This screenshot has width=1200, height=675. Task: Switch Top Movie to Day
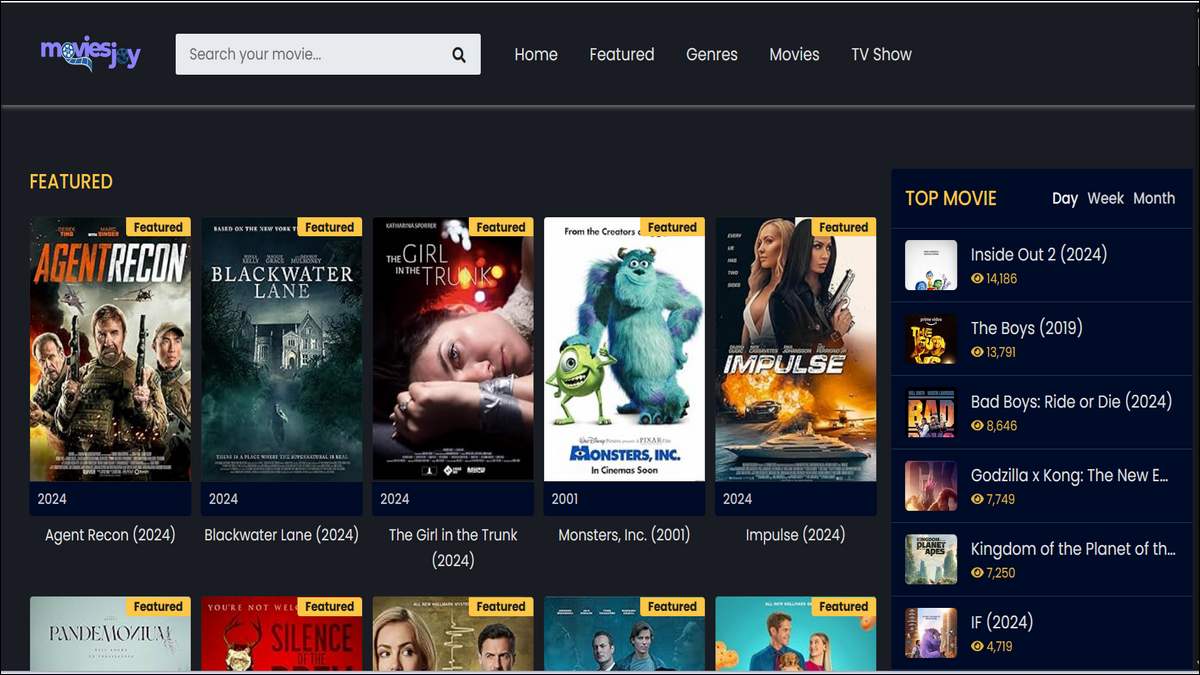[x=1065, y=198]
